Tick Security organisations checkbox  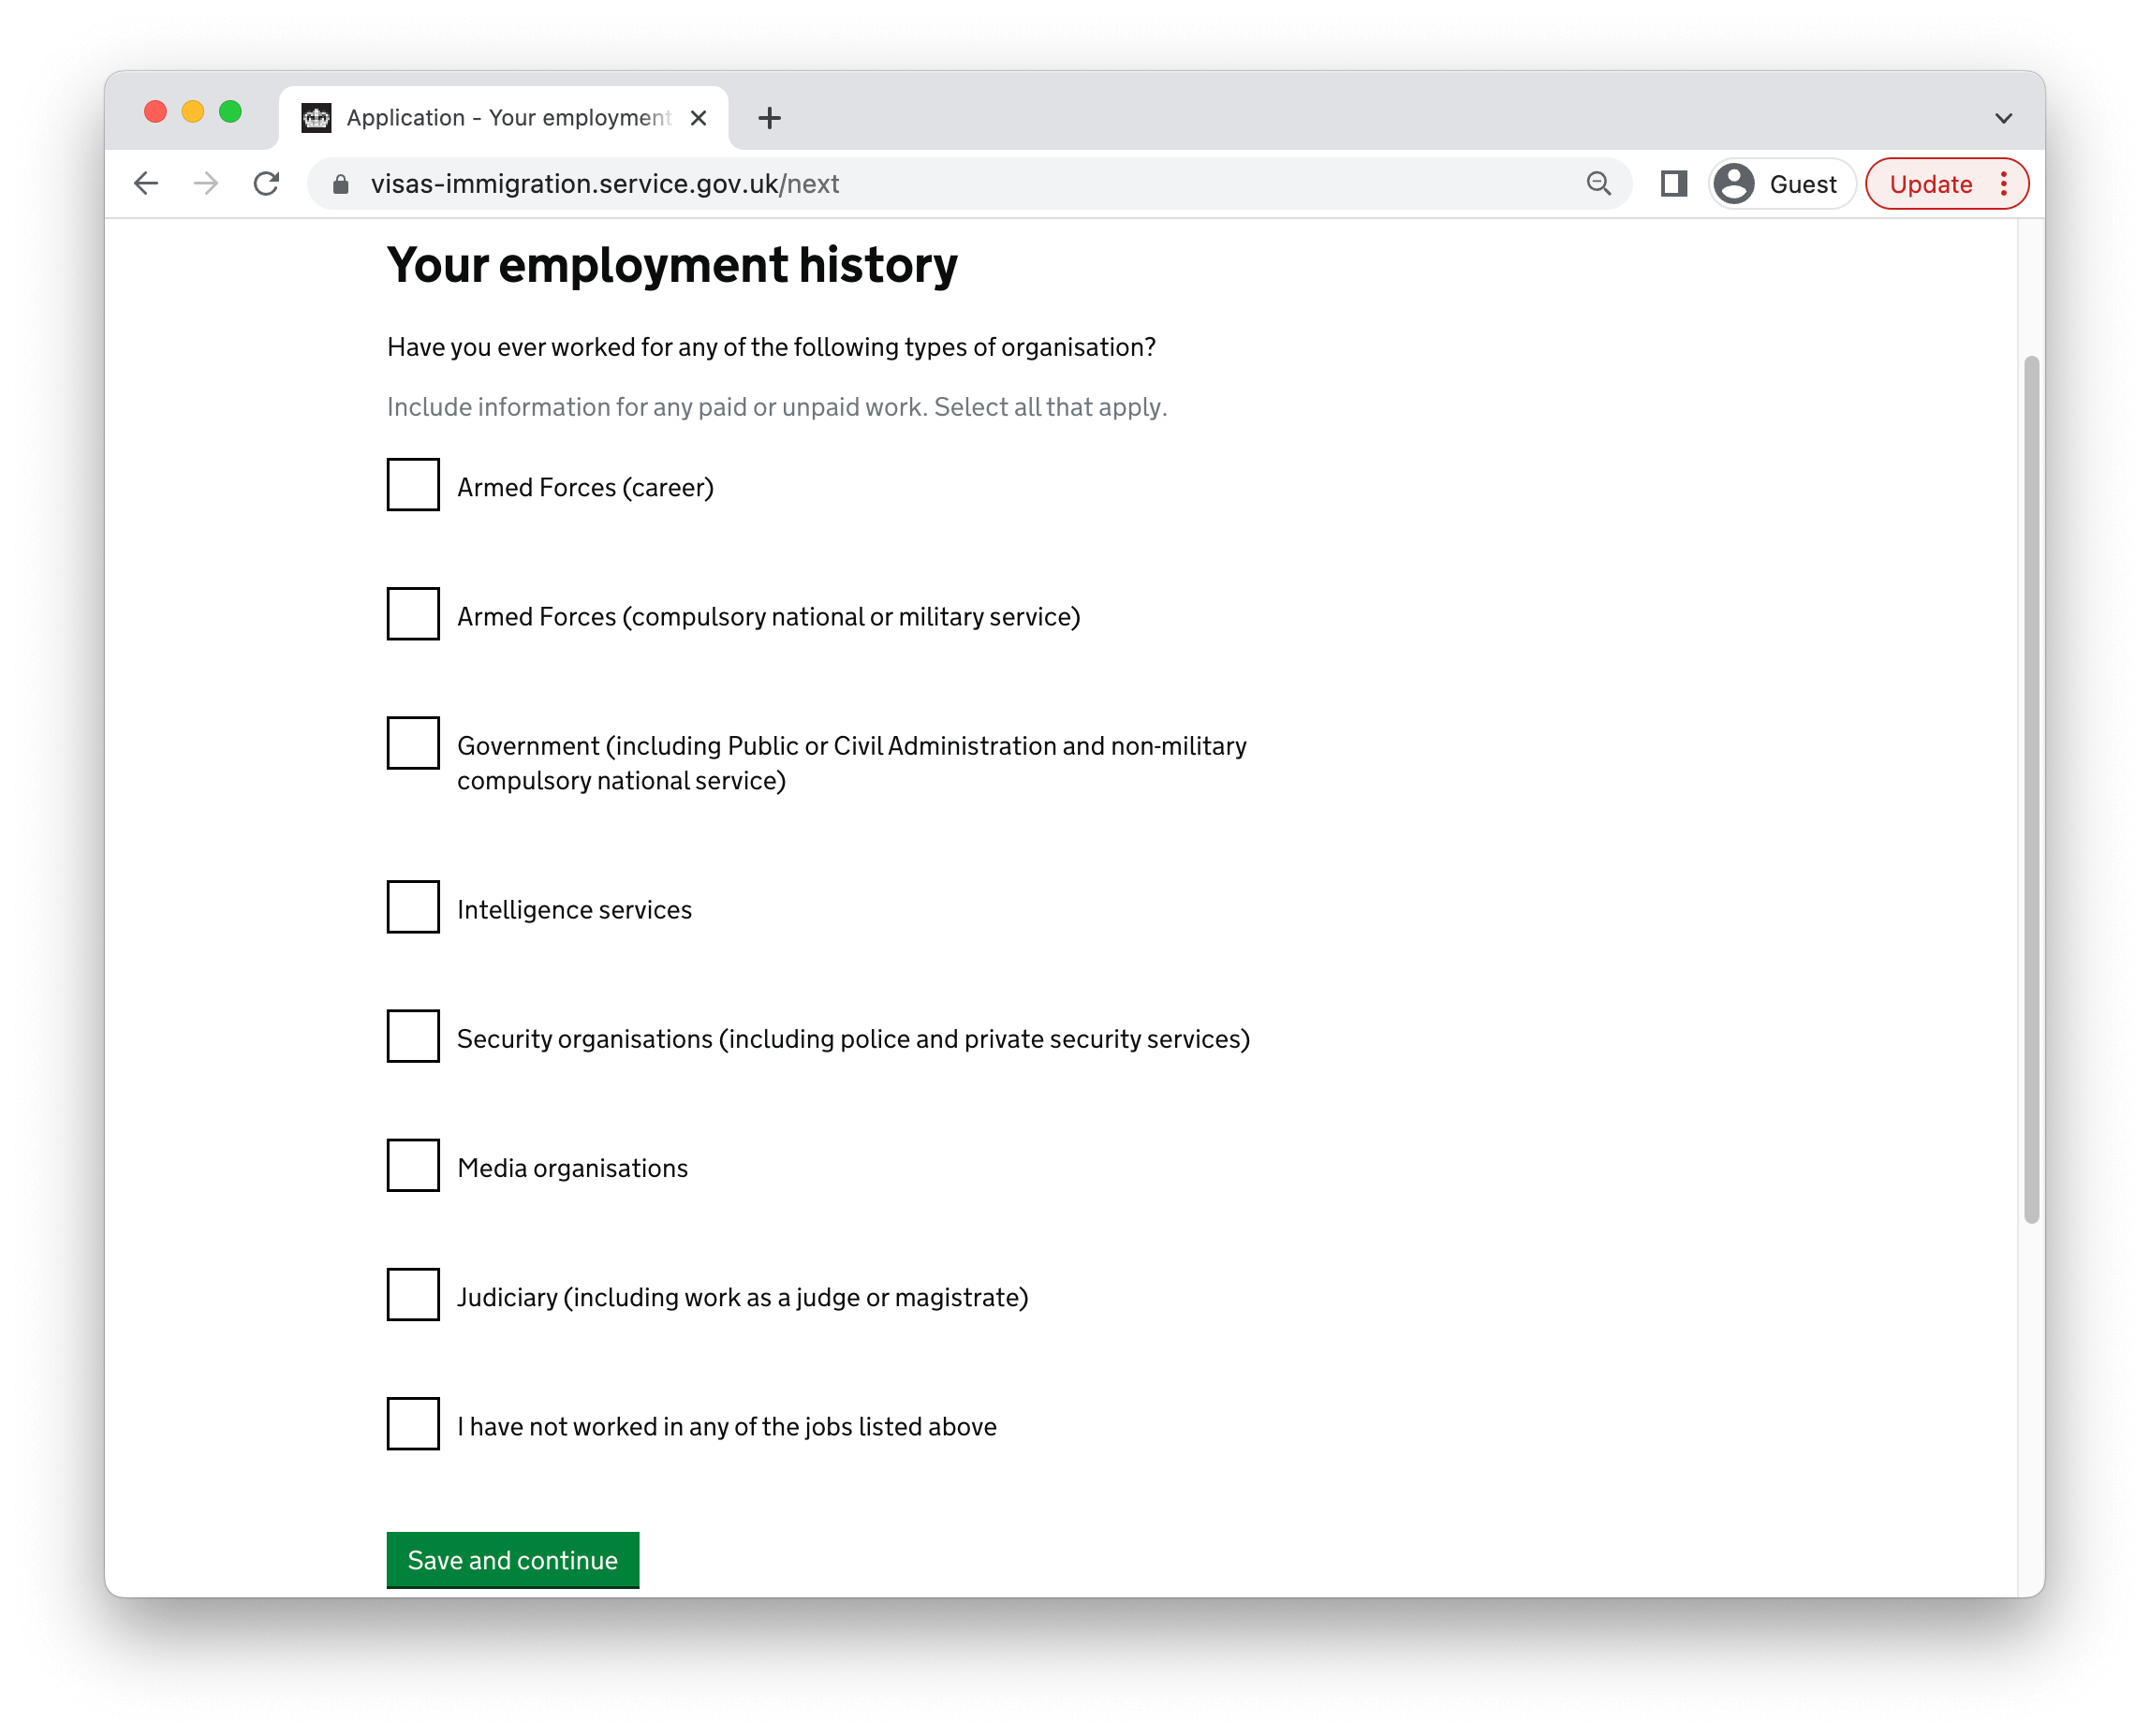pyautogui.click(x=413, y=1036)
